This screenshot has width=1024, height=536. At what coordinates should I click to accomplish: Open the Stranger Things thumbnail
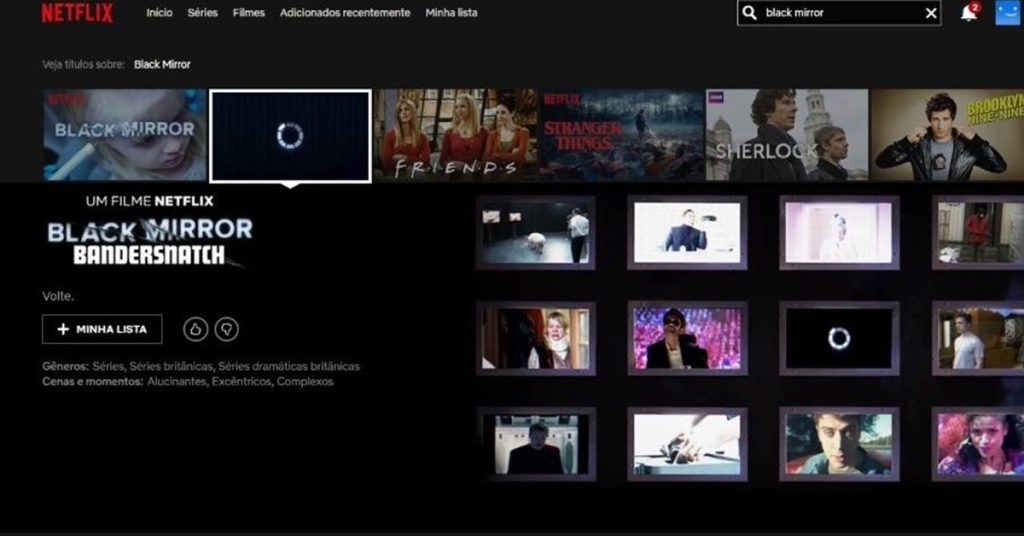coord(621,135)
